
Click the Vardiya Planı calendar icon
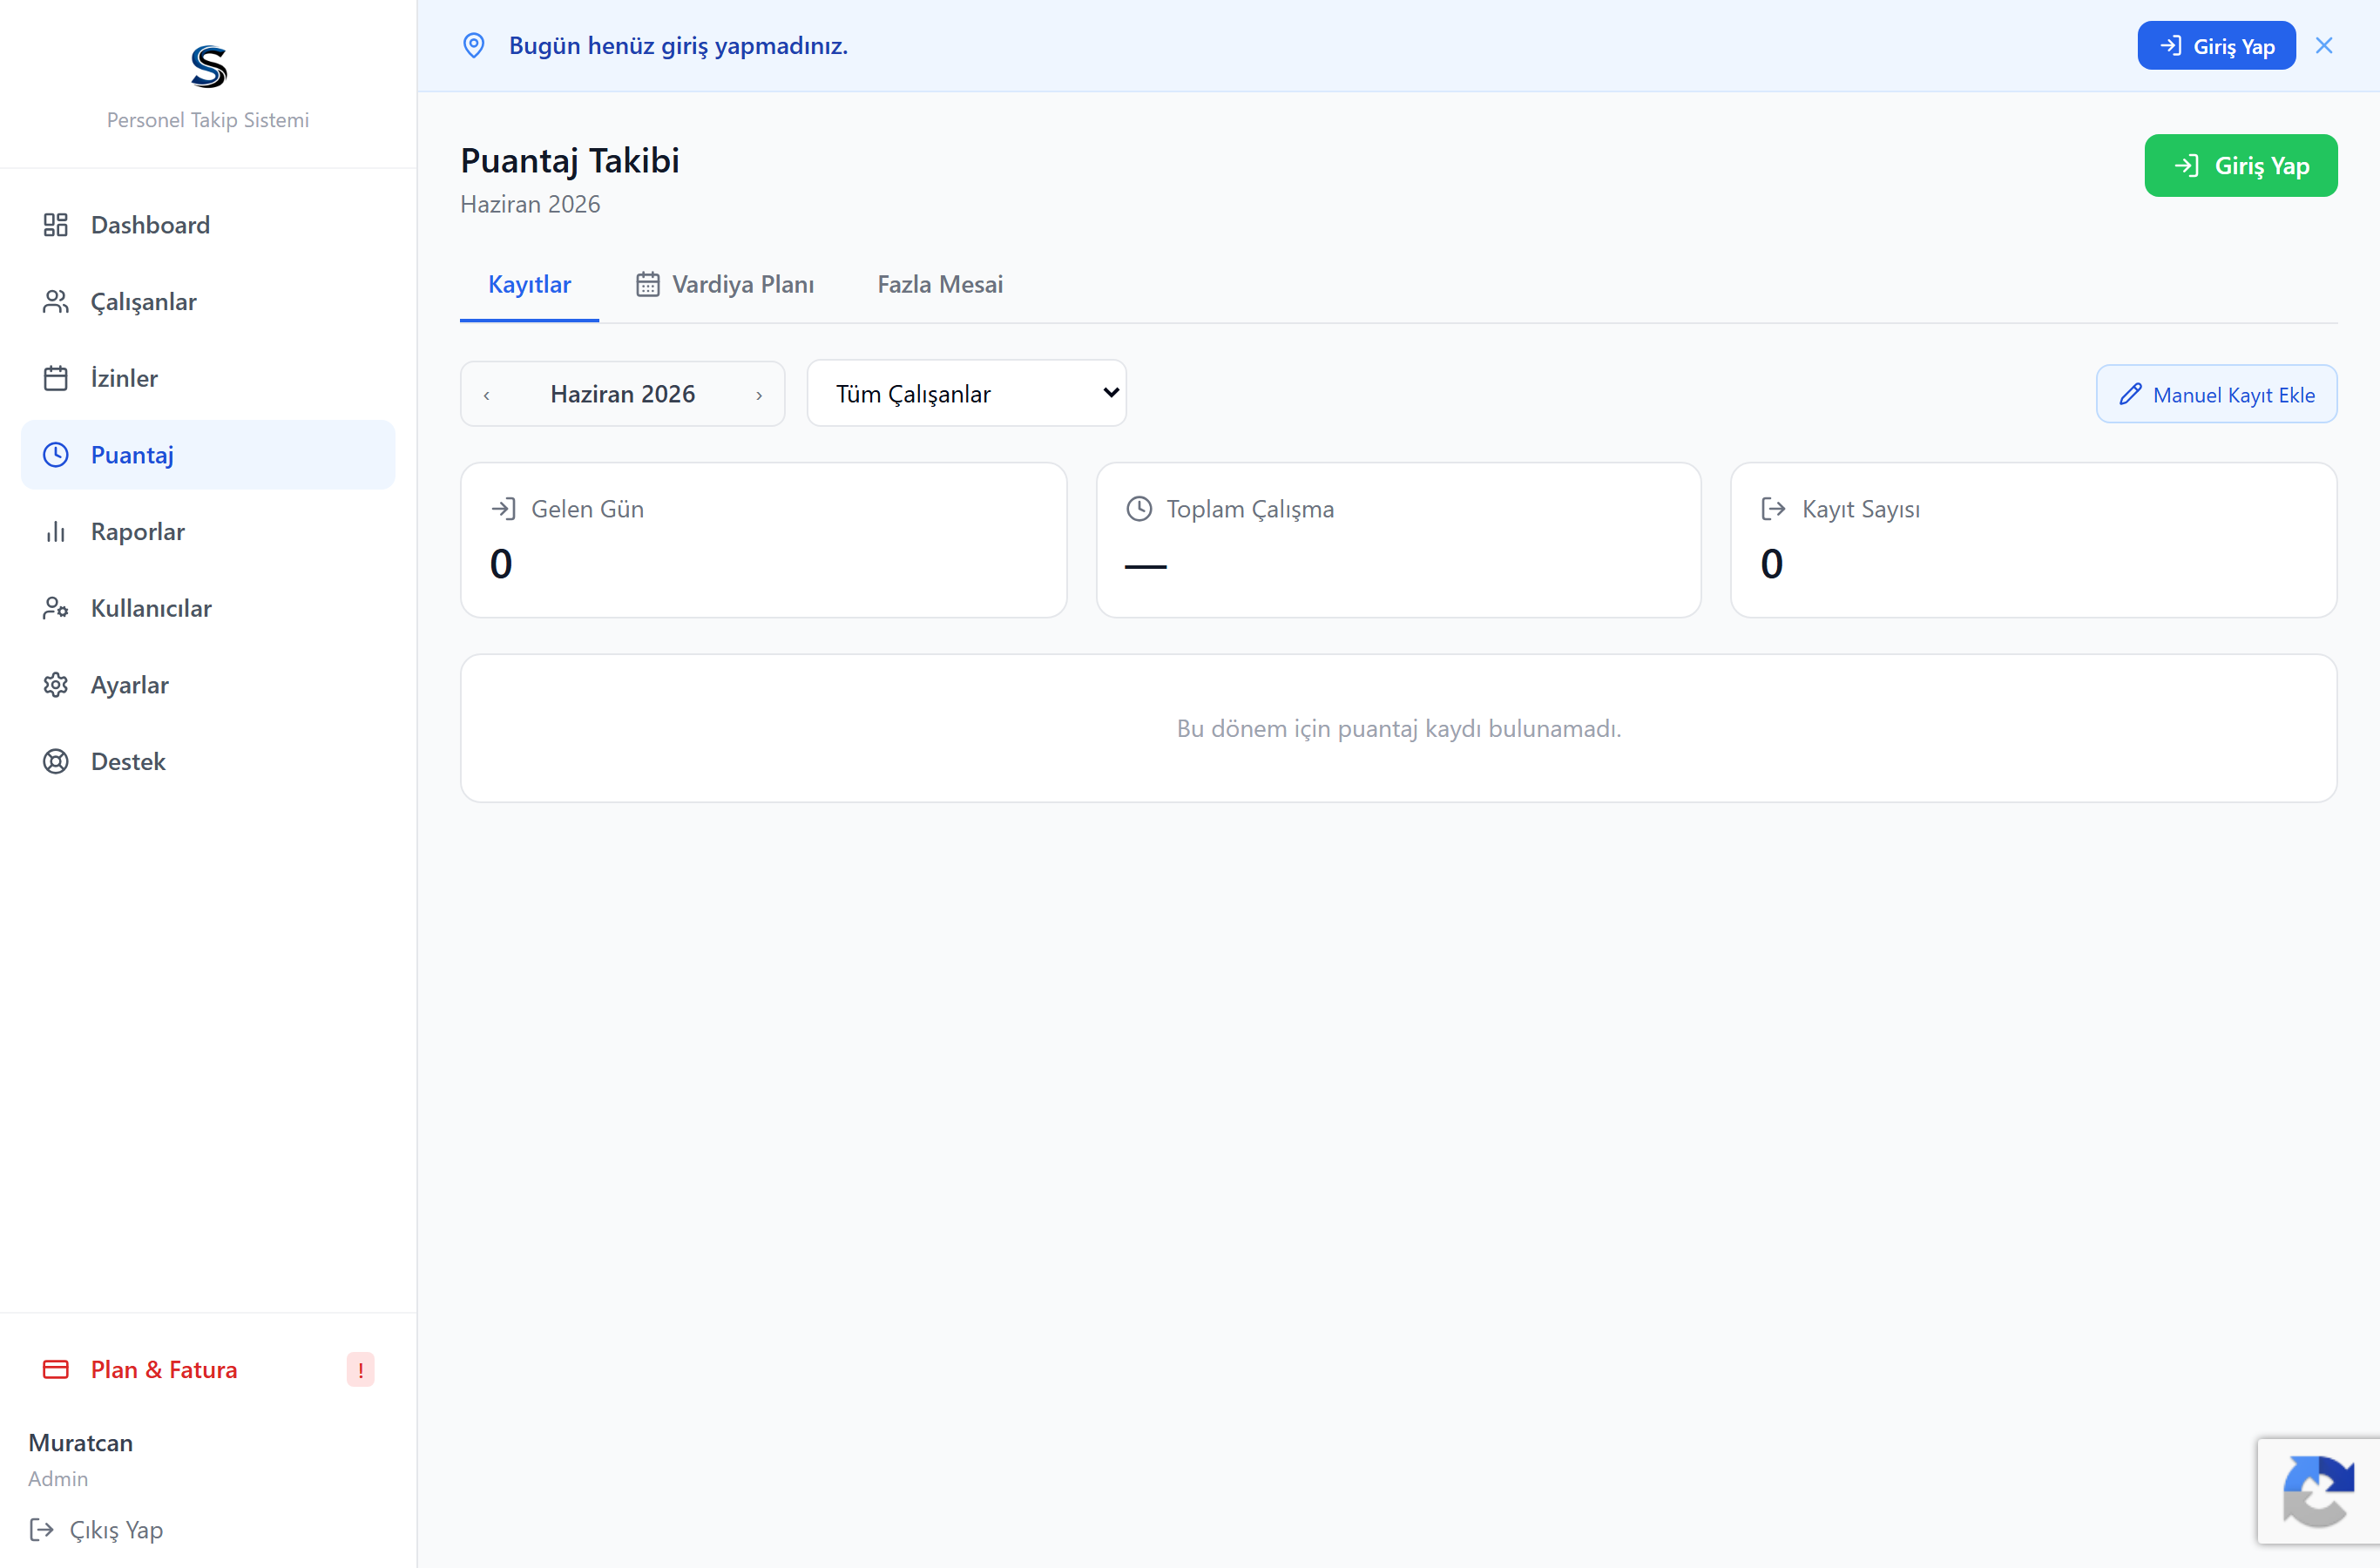click(x=648, y=285)
